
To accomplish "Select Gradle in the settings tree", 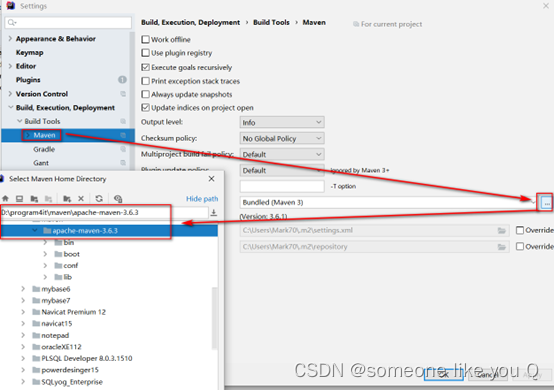I will [x=44, y=149].
